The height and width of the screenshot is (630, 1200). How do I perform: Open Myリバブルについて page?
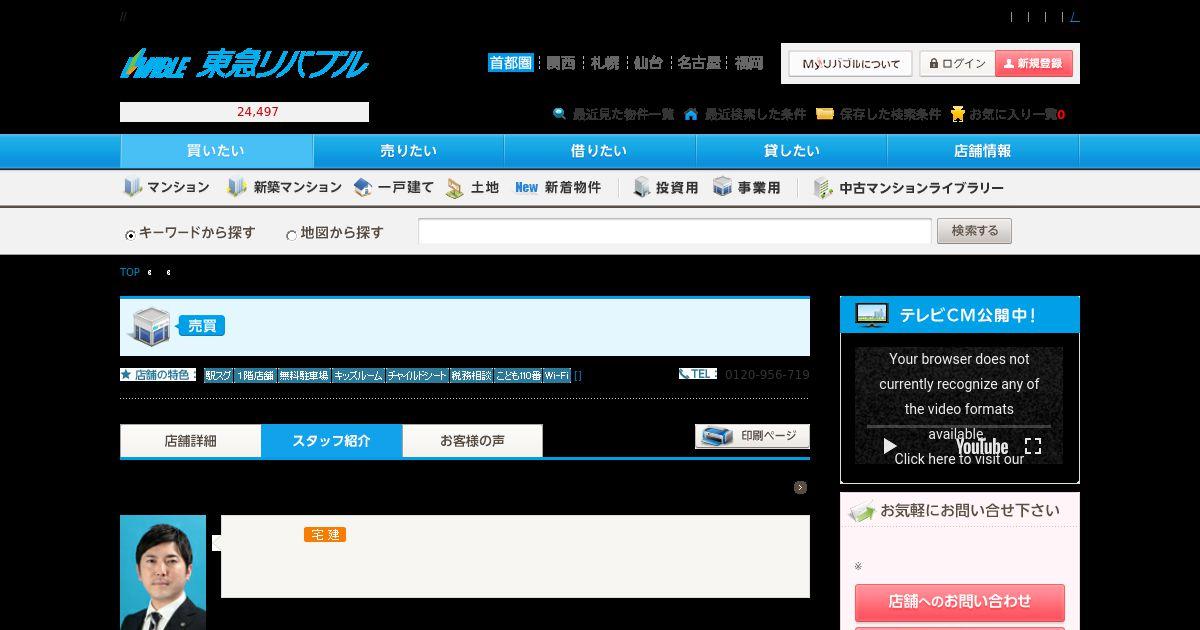click(x=850, y=64)
